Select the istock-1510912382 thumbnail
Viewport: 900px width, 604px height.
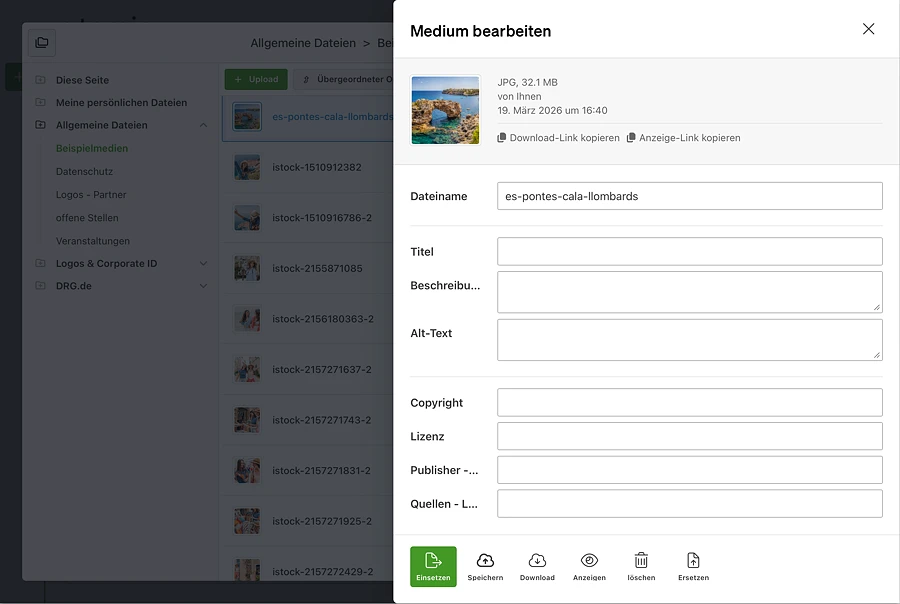tap(247, 167)
